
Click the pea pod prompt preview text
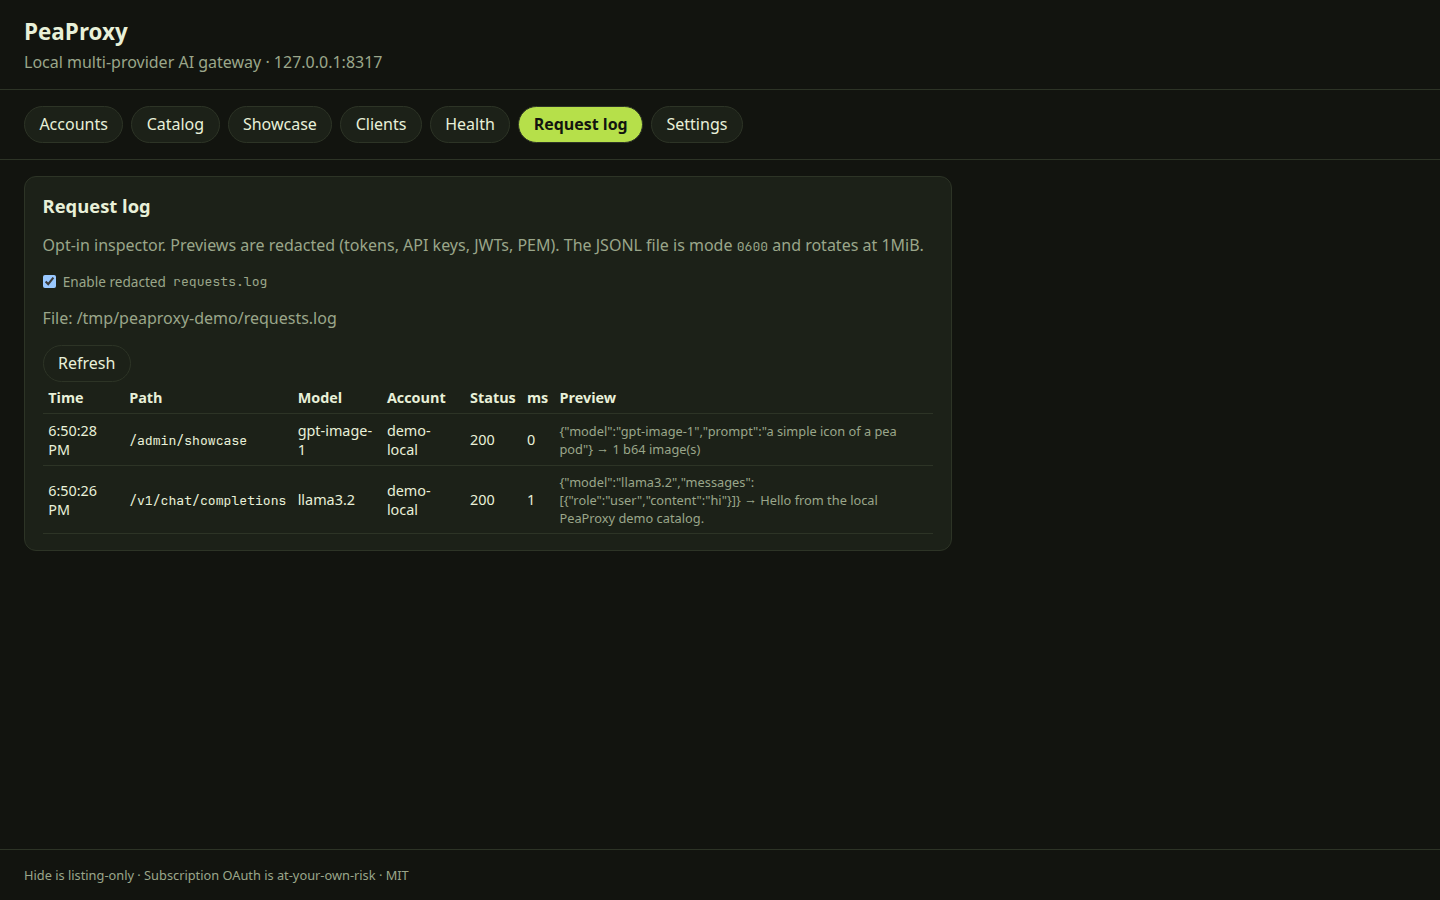pyautogui.click(x=728, y=440)
